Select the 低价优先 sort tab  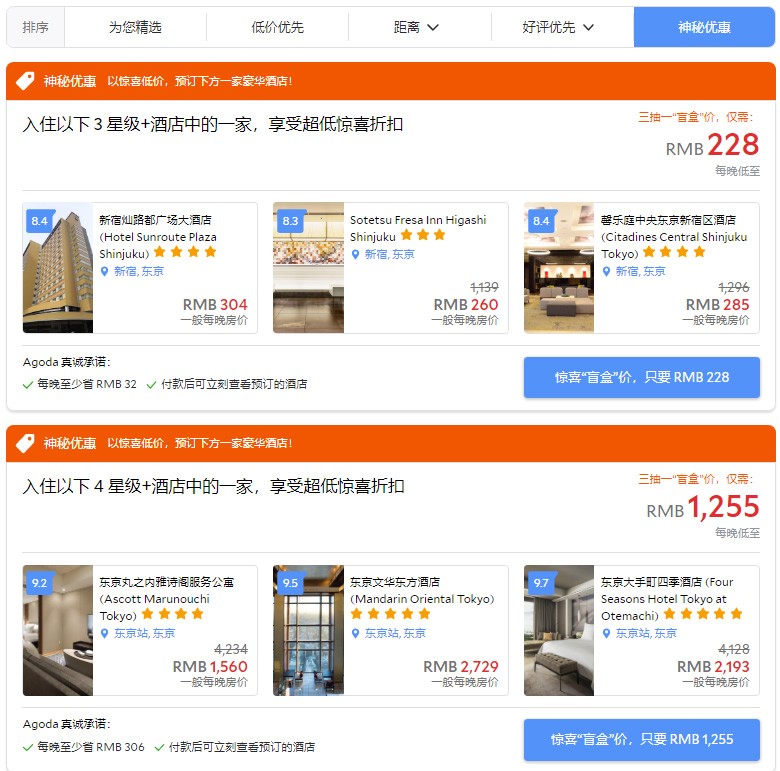tap(277, 27)
